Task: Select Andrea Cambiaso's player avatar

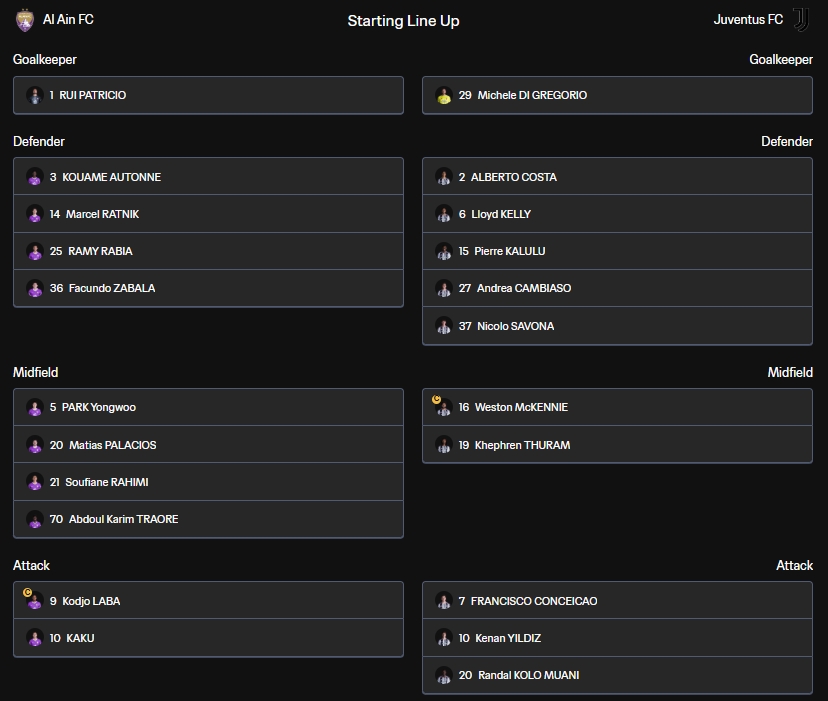Action: (x=444, y=288)
